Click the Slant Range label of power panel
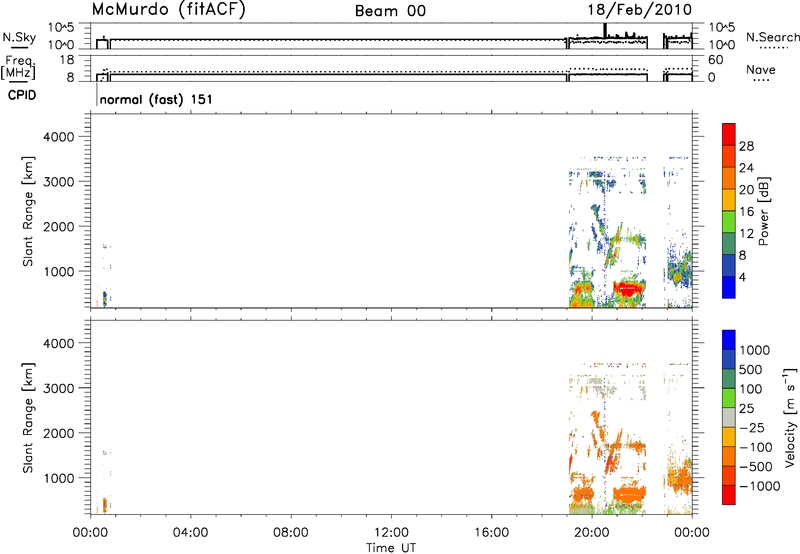Viewport: 800px width, 554px height. tap(28, 211)
